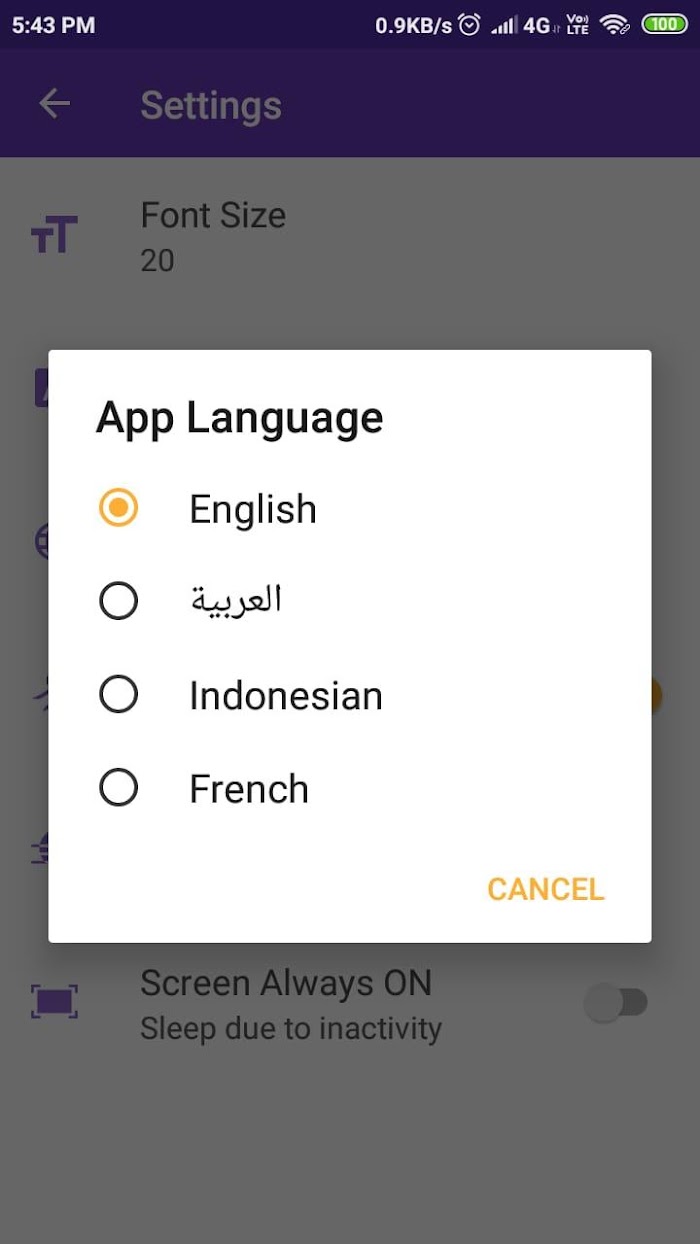Tap the cellular signal strength icon
This screenshot has width=700, height=1244.
coord(505,25)
